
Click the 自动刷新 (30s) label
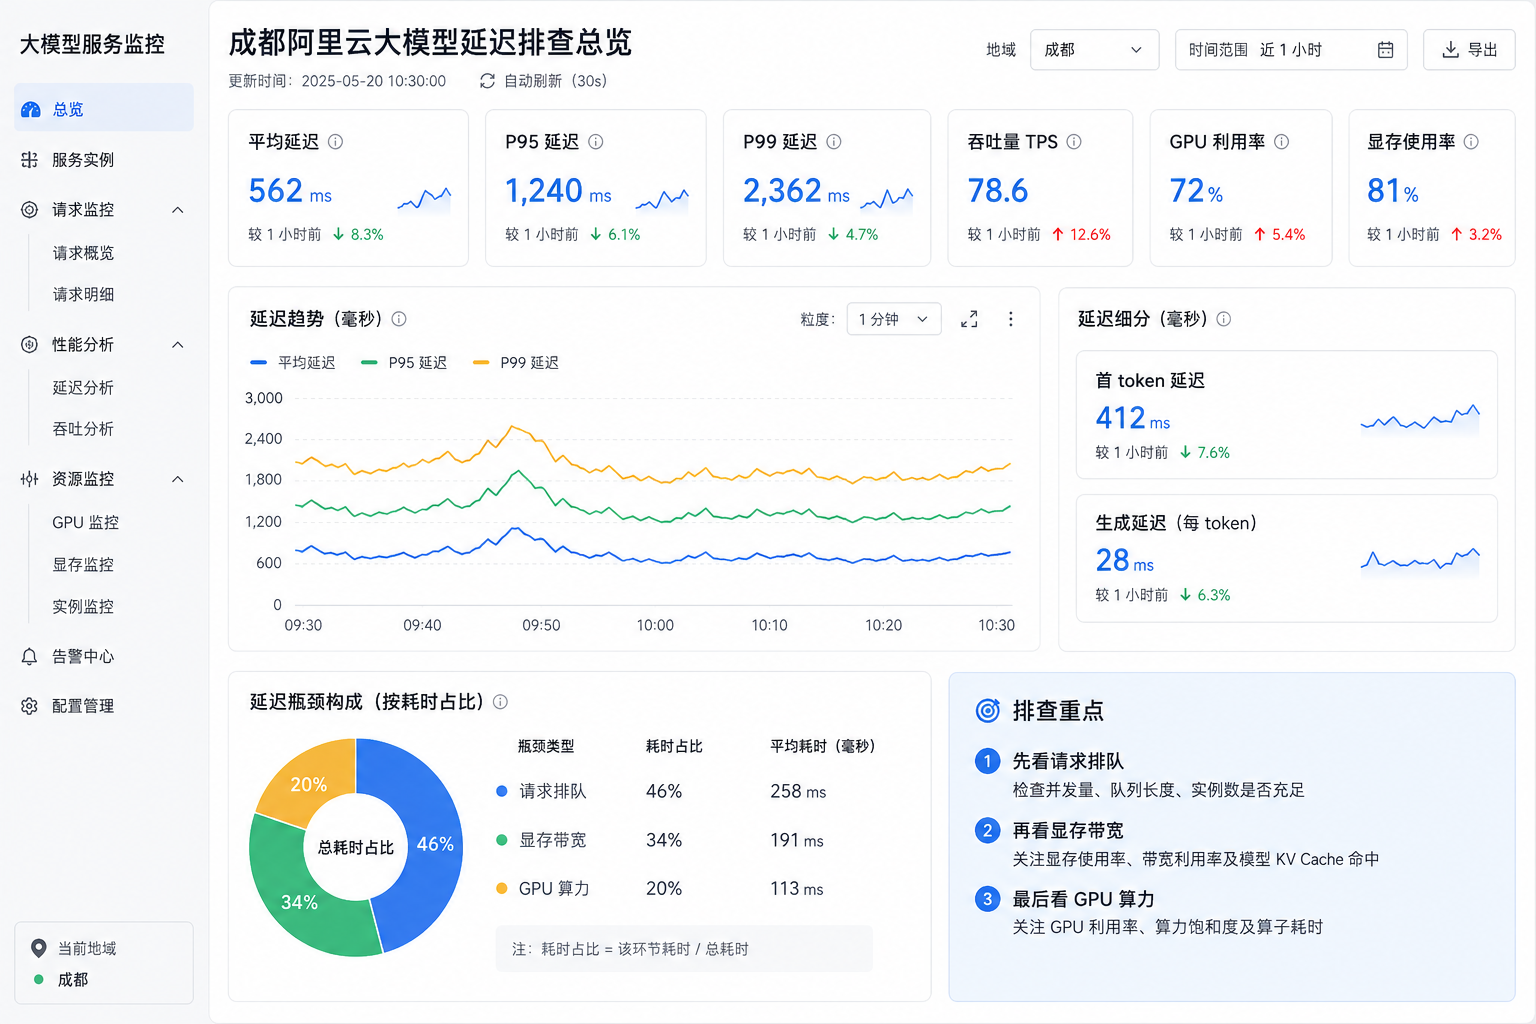[555, 81]
